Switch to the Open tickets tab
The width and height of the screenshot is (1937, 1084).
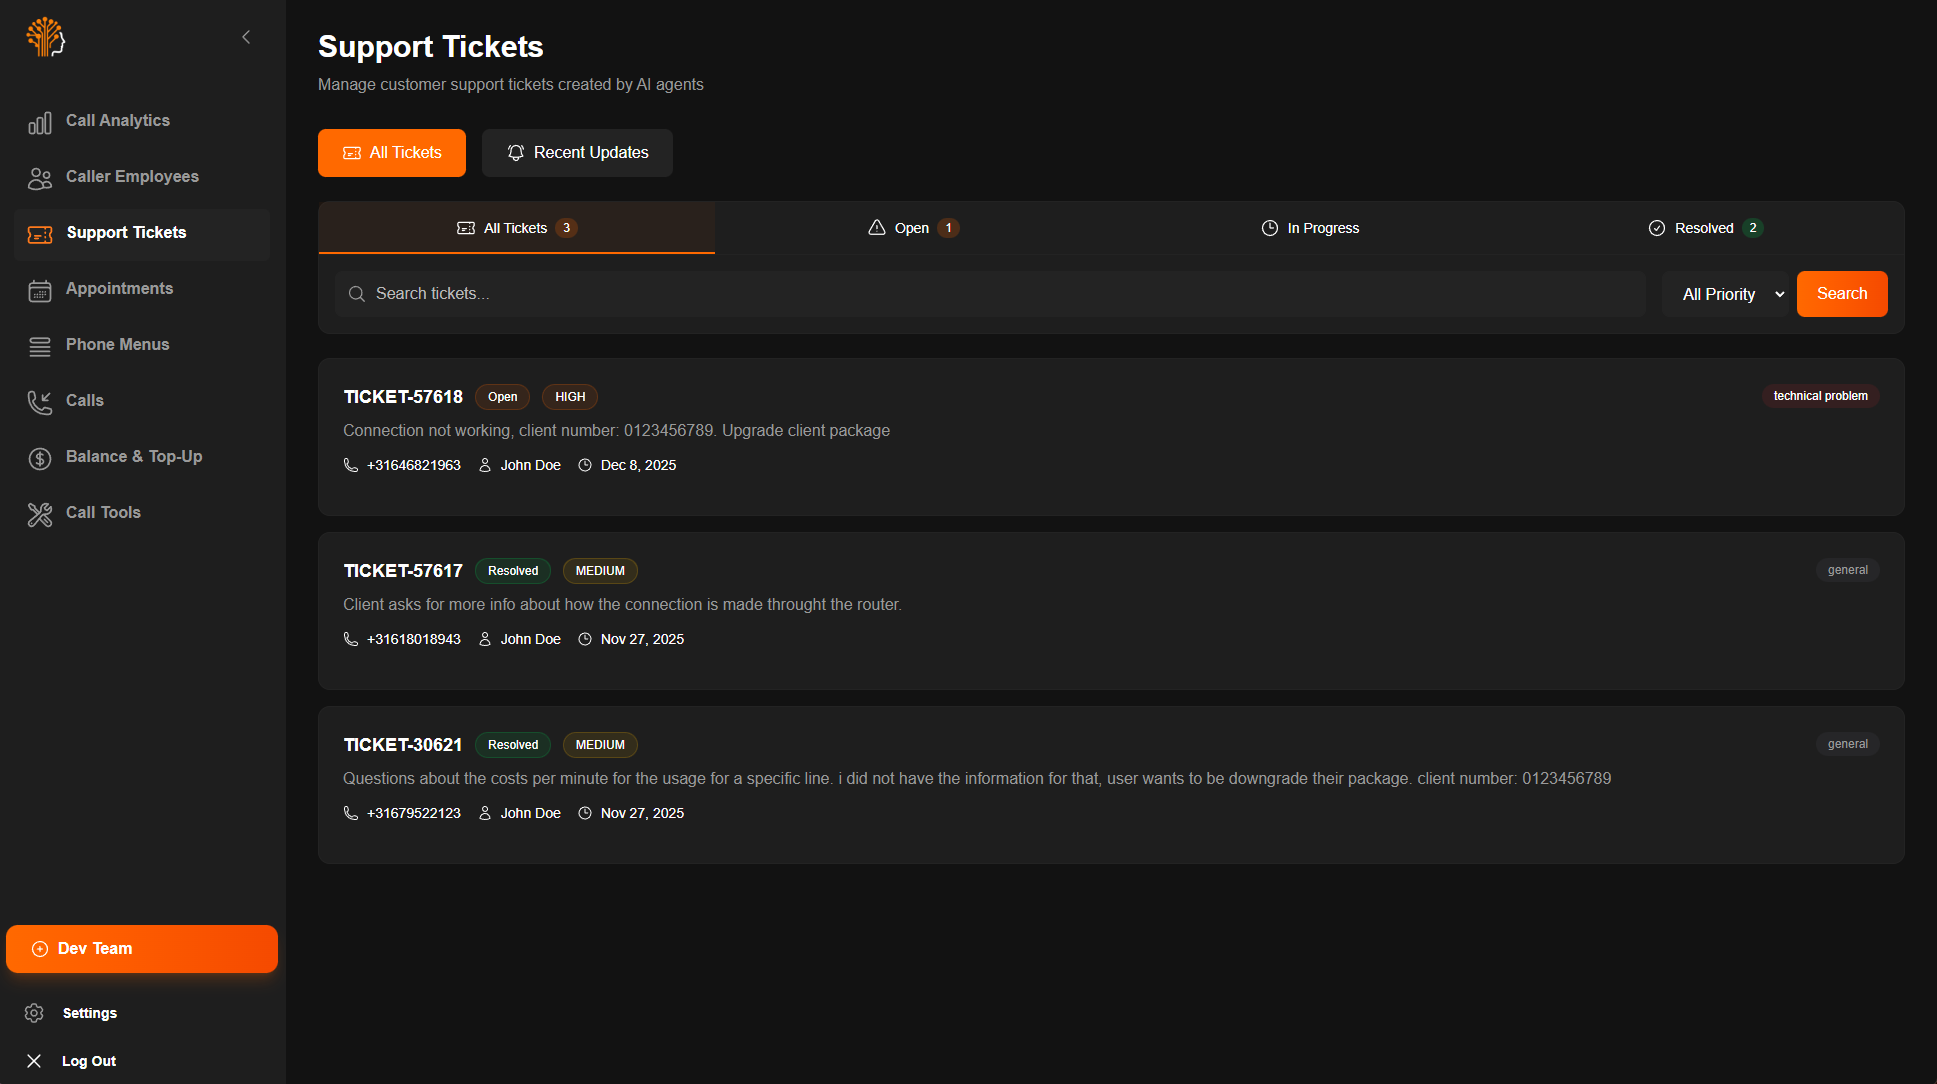coord(912,228)
